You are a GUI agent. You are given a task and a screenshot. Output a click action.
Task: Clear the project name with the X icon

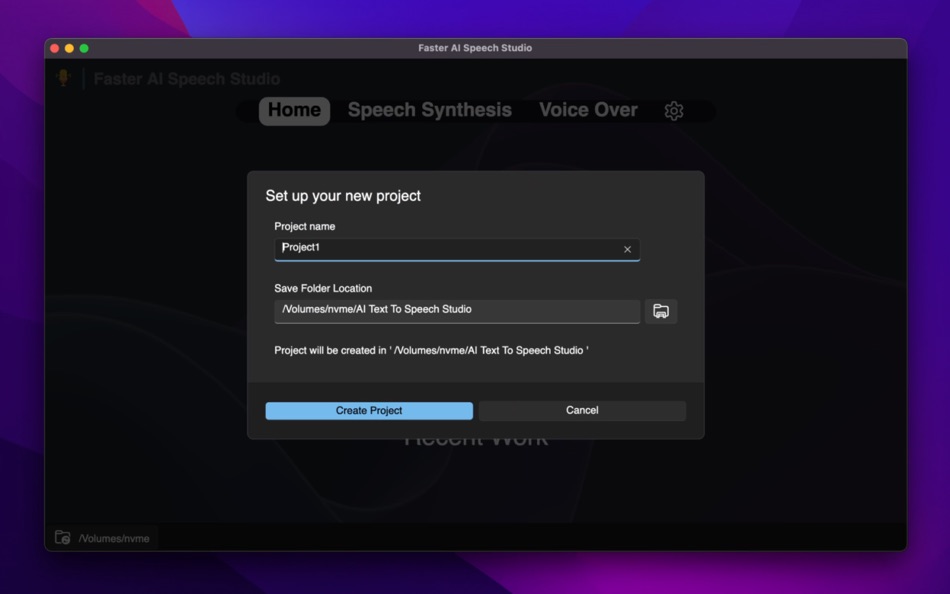click(628, 249)
